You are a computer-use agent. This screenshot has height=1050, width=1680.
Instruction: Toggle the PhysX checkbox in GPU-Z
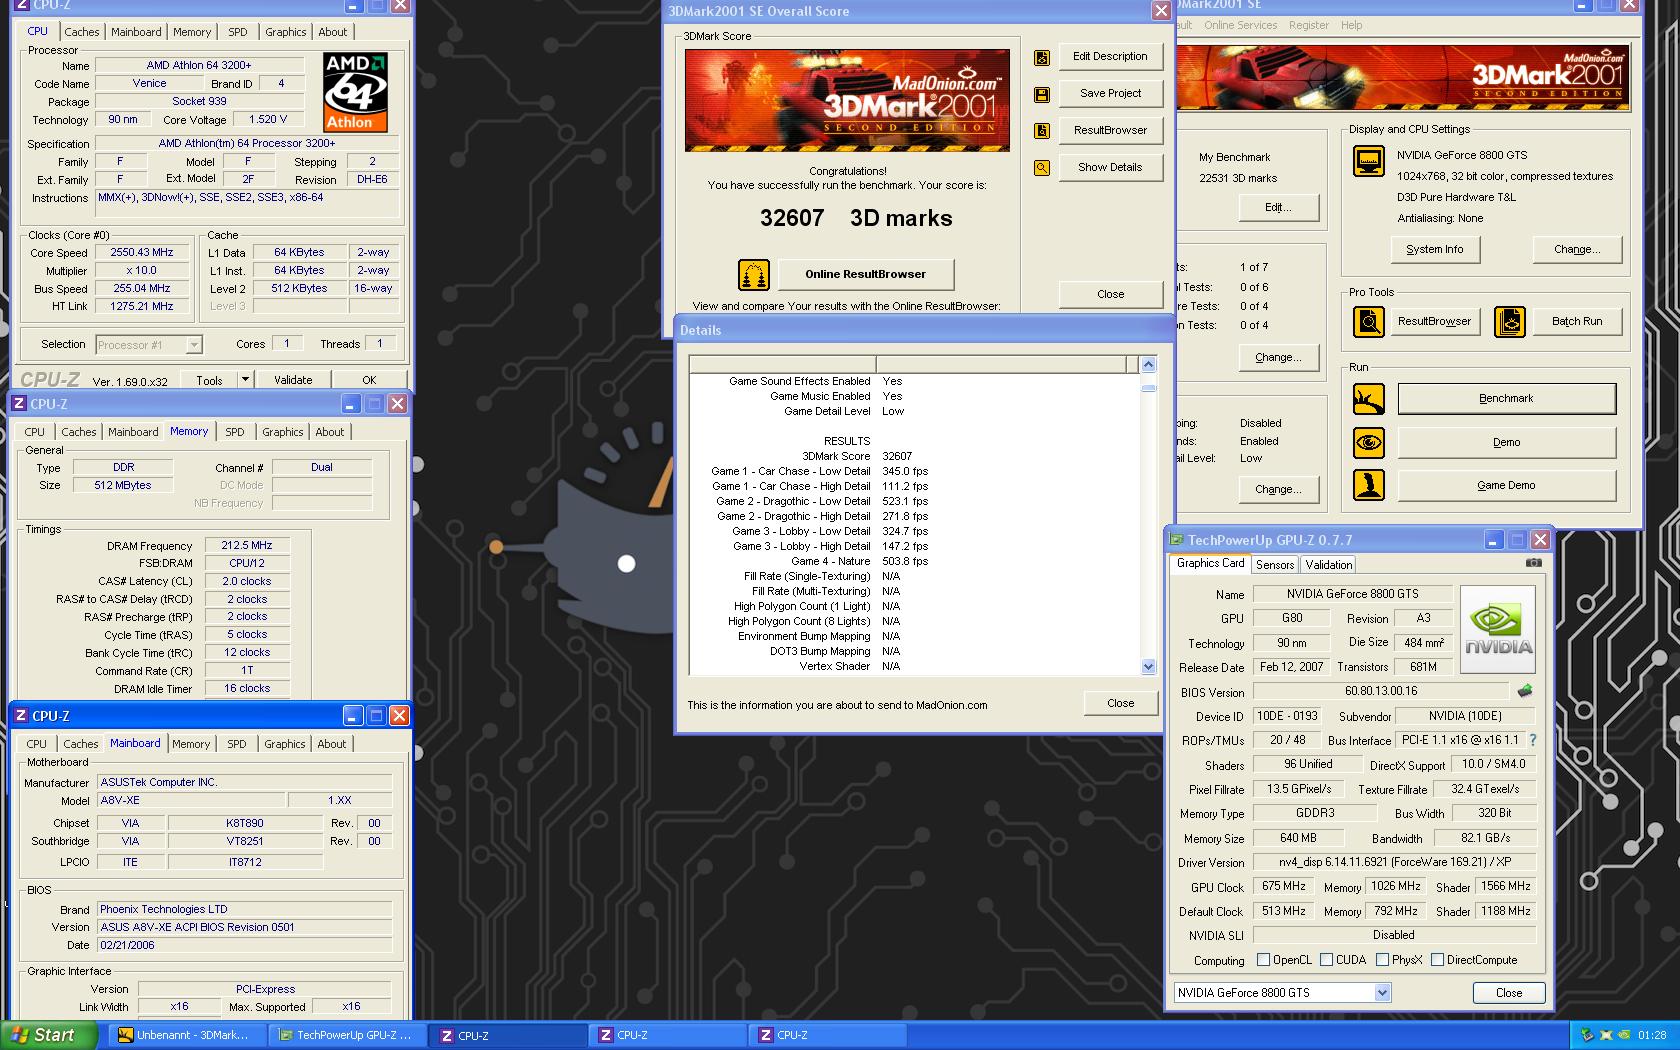(1382, 960)
